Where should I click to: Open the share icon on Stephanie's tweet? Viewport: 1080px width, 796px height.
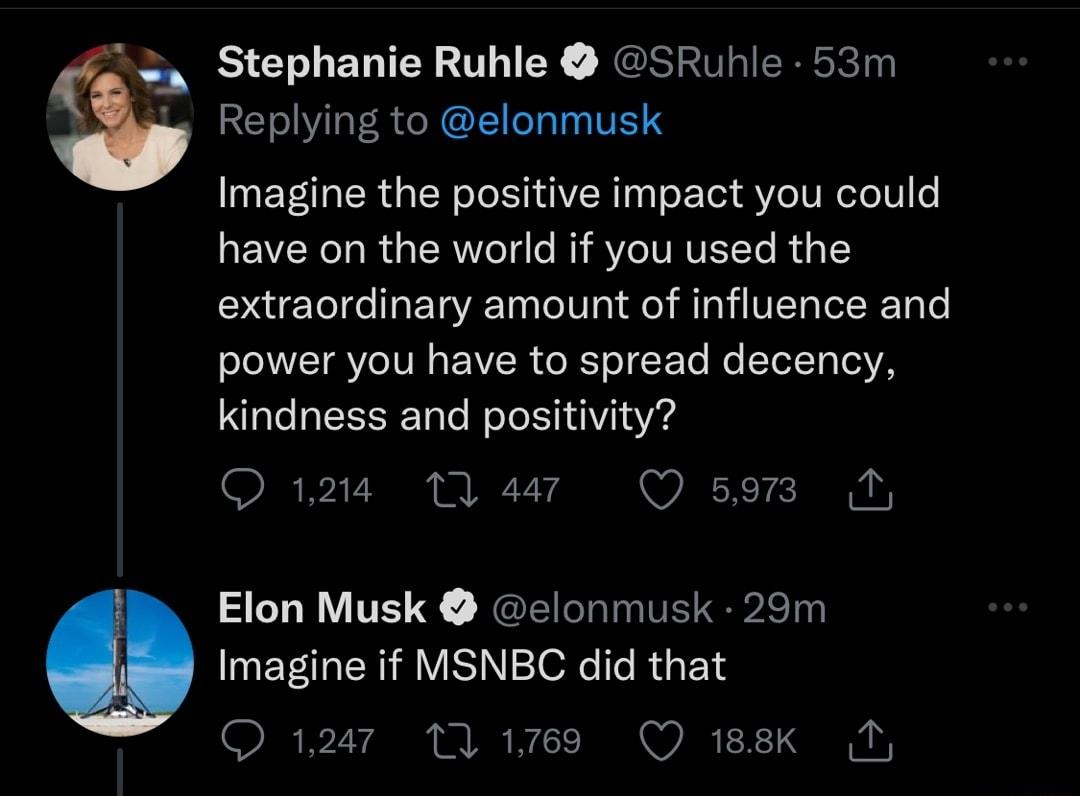pos(871,489)
